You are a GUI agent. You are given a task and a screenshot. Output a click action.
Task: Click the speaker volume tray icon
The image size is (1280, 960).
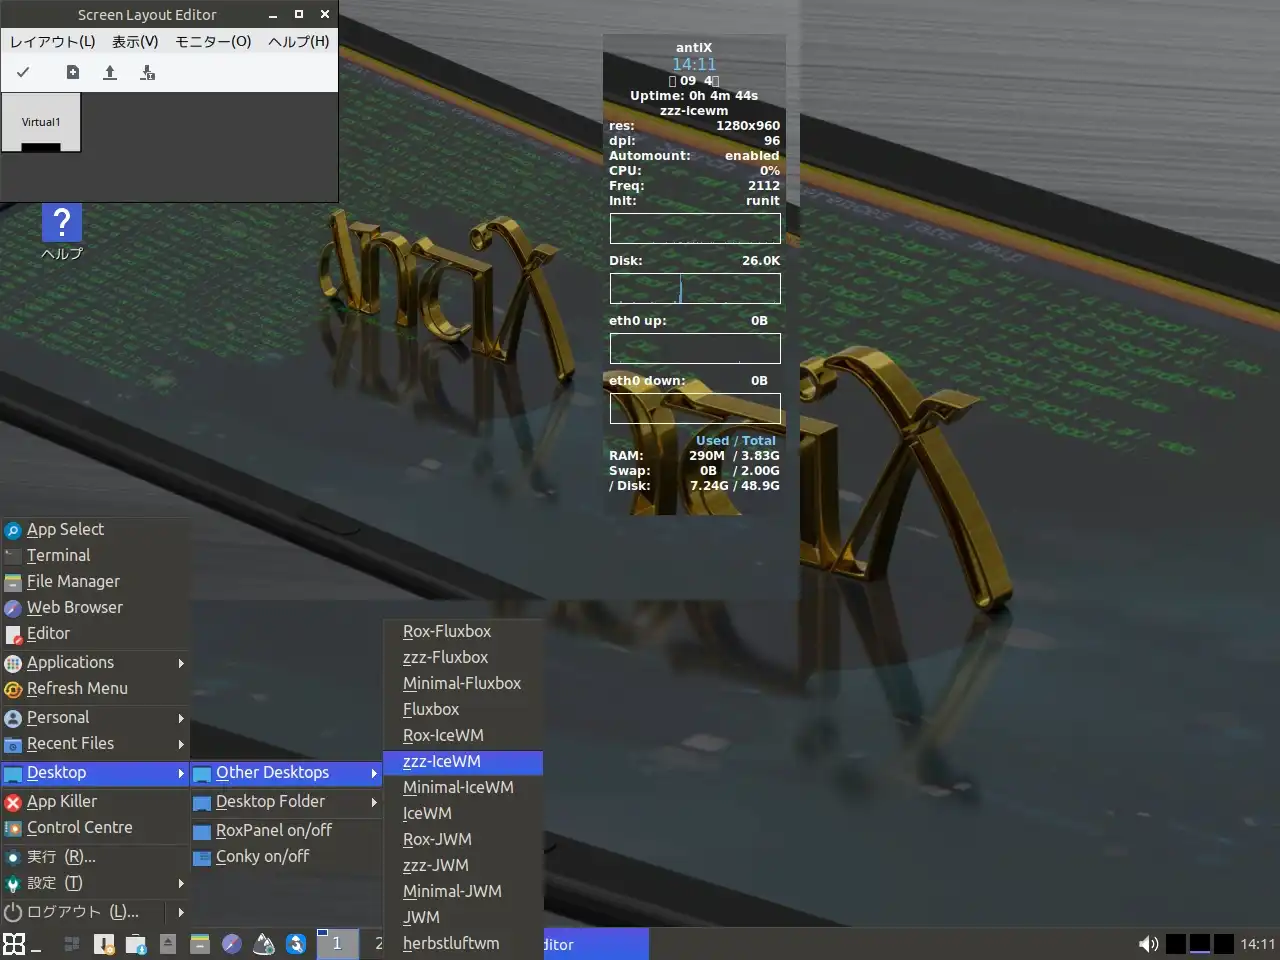[1148, 944]
